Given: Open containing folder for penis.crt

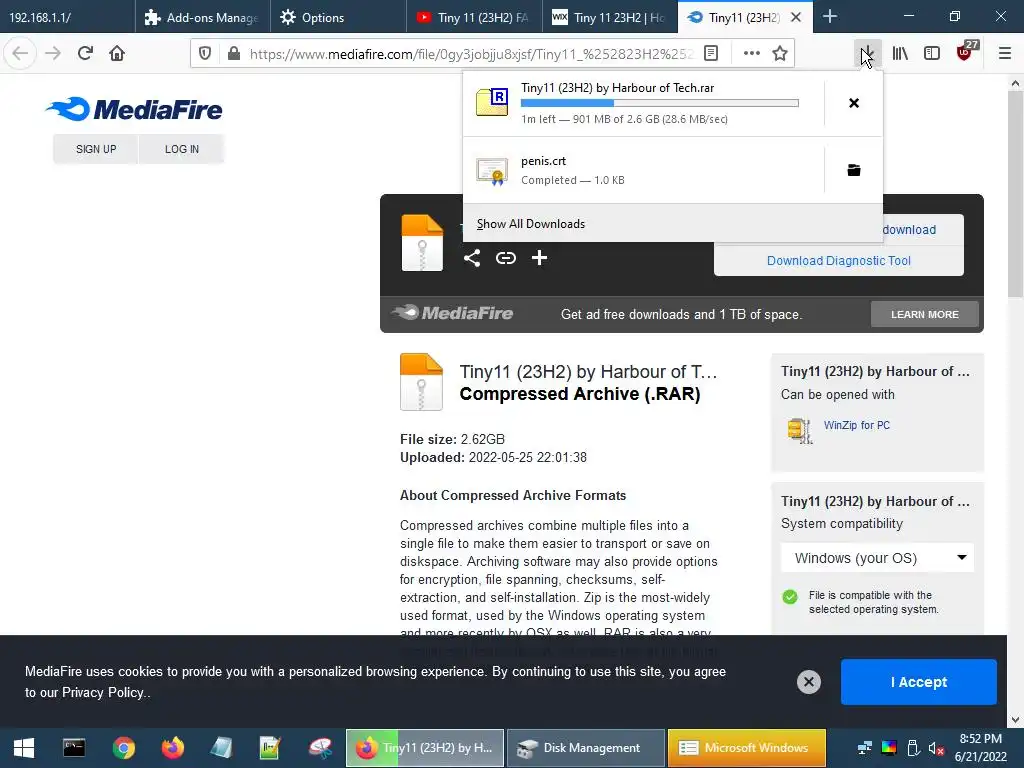Looking at the screenshot, I should click(854, 170).
